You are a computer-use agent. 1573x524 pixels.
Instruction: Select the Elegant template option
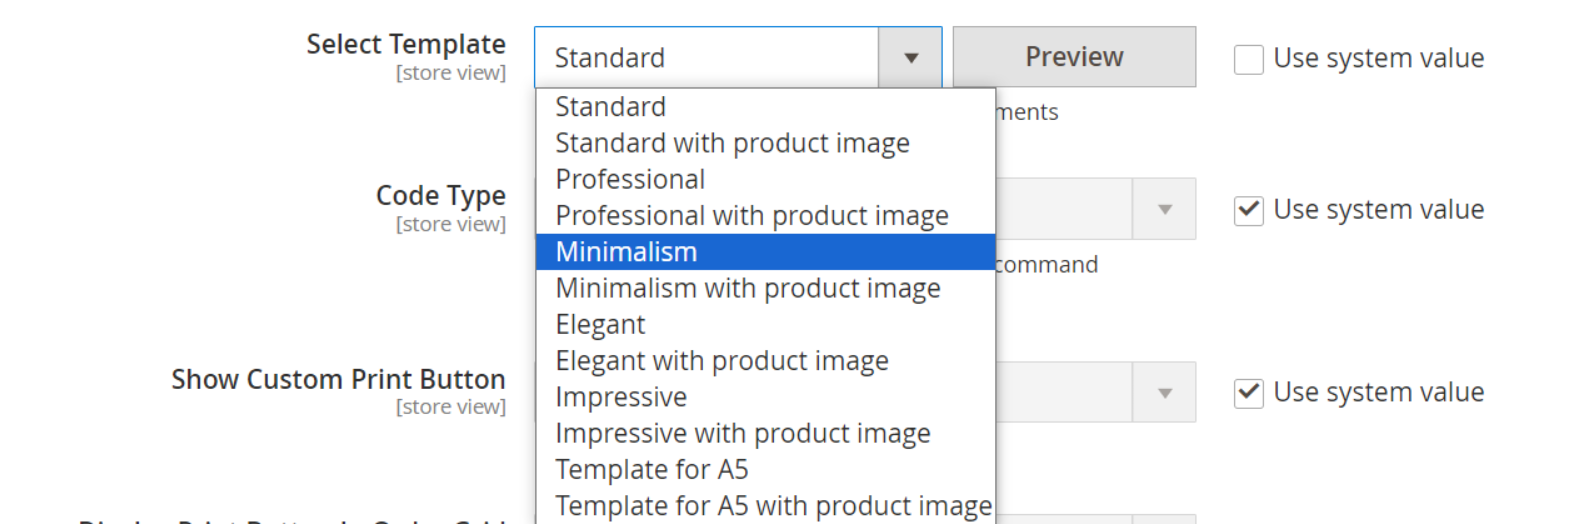tap(600, 325)
